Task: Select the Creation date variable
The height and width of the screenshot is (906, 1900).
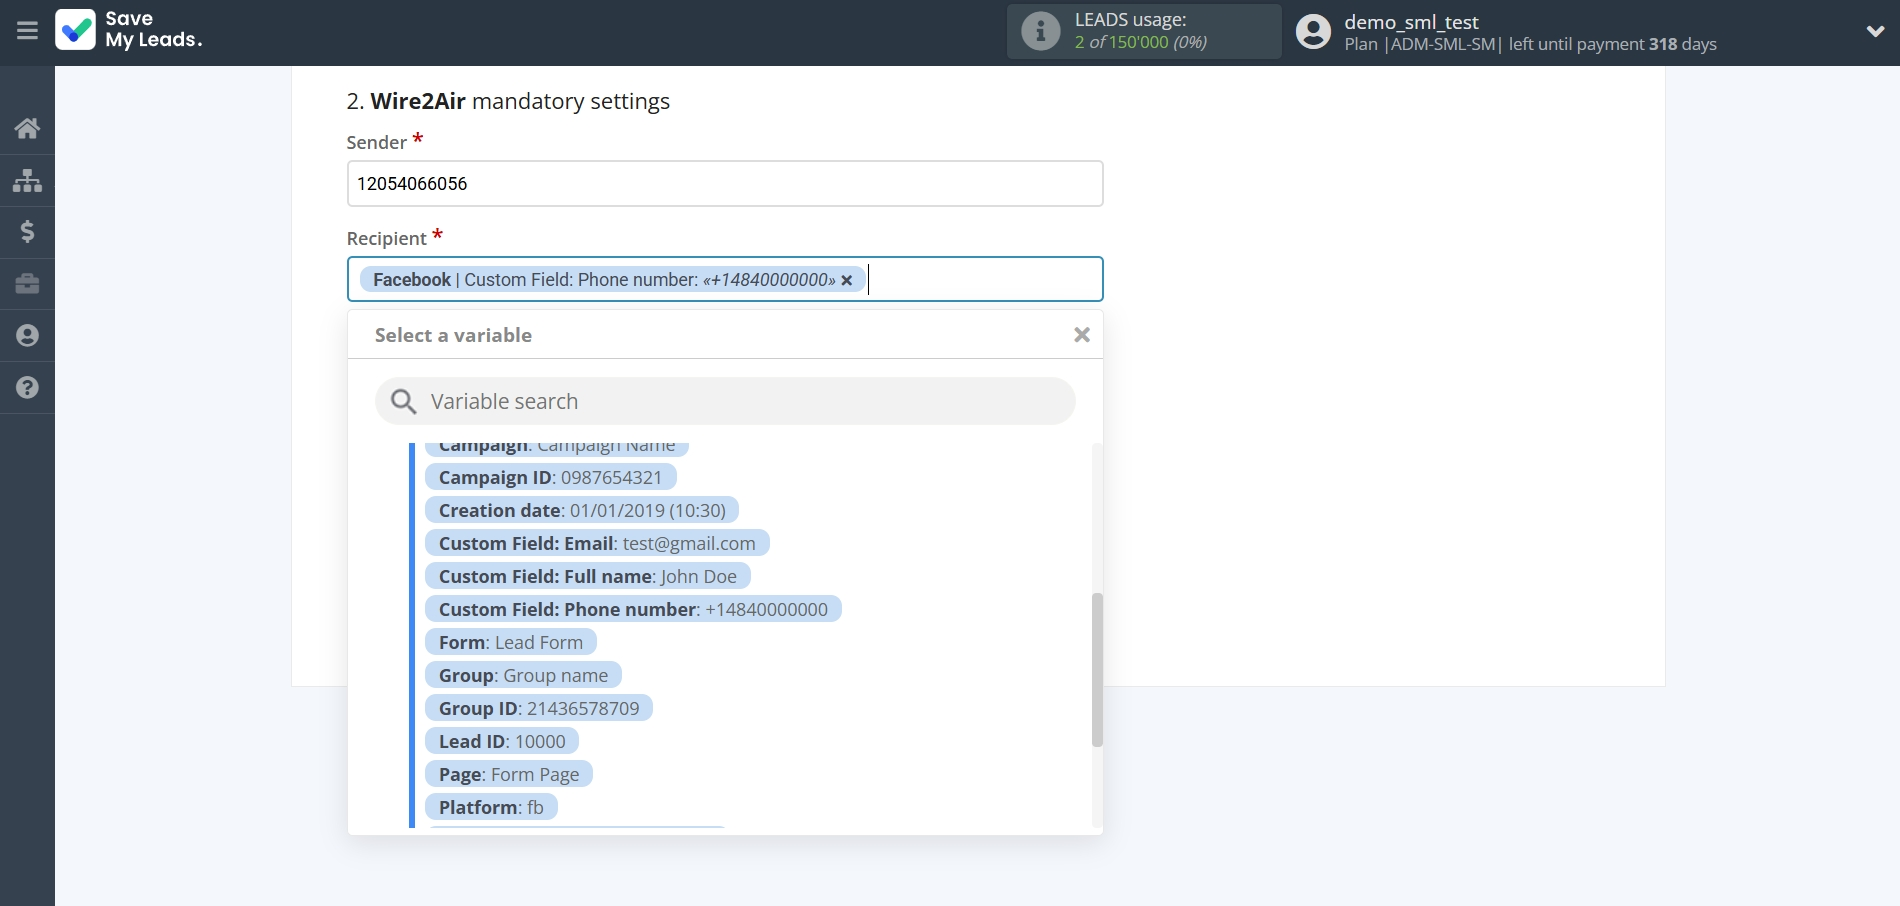Action: tap(580, 510)
